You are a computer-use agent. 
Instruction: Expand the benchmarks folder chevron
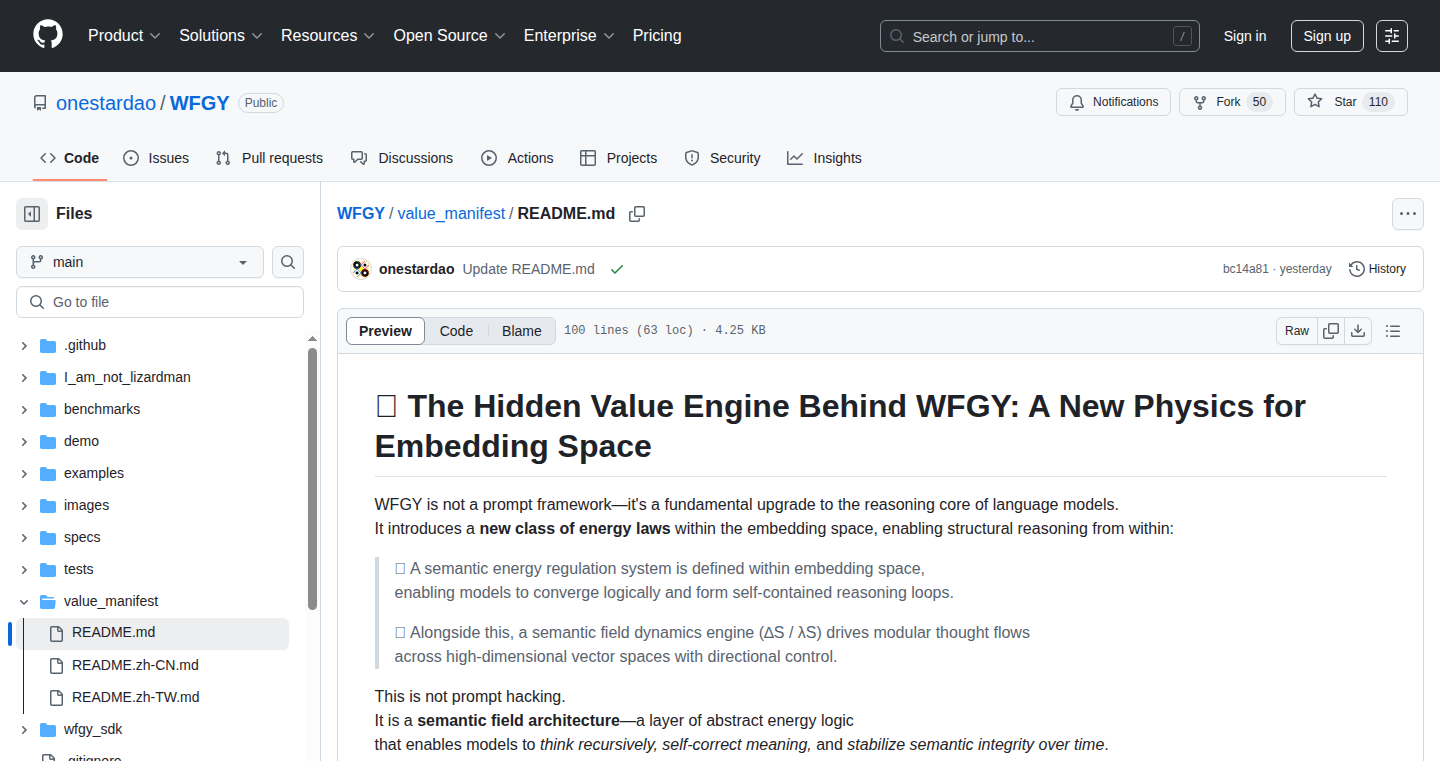(x=24, y=410)
